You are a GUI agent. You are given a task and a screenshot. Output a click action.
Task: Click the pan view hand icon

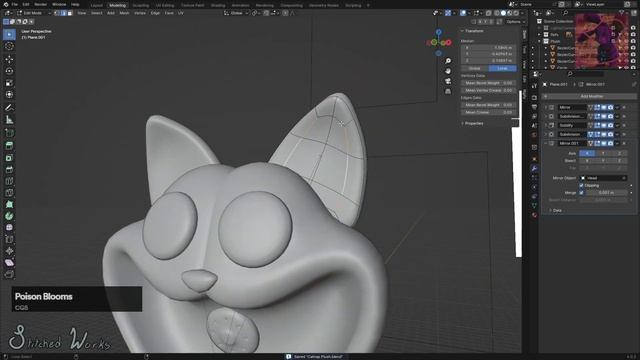448,71
